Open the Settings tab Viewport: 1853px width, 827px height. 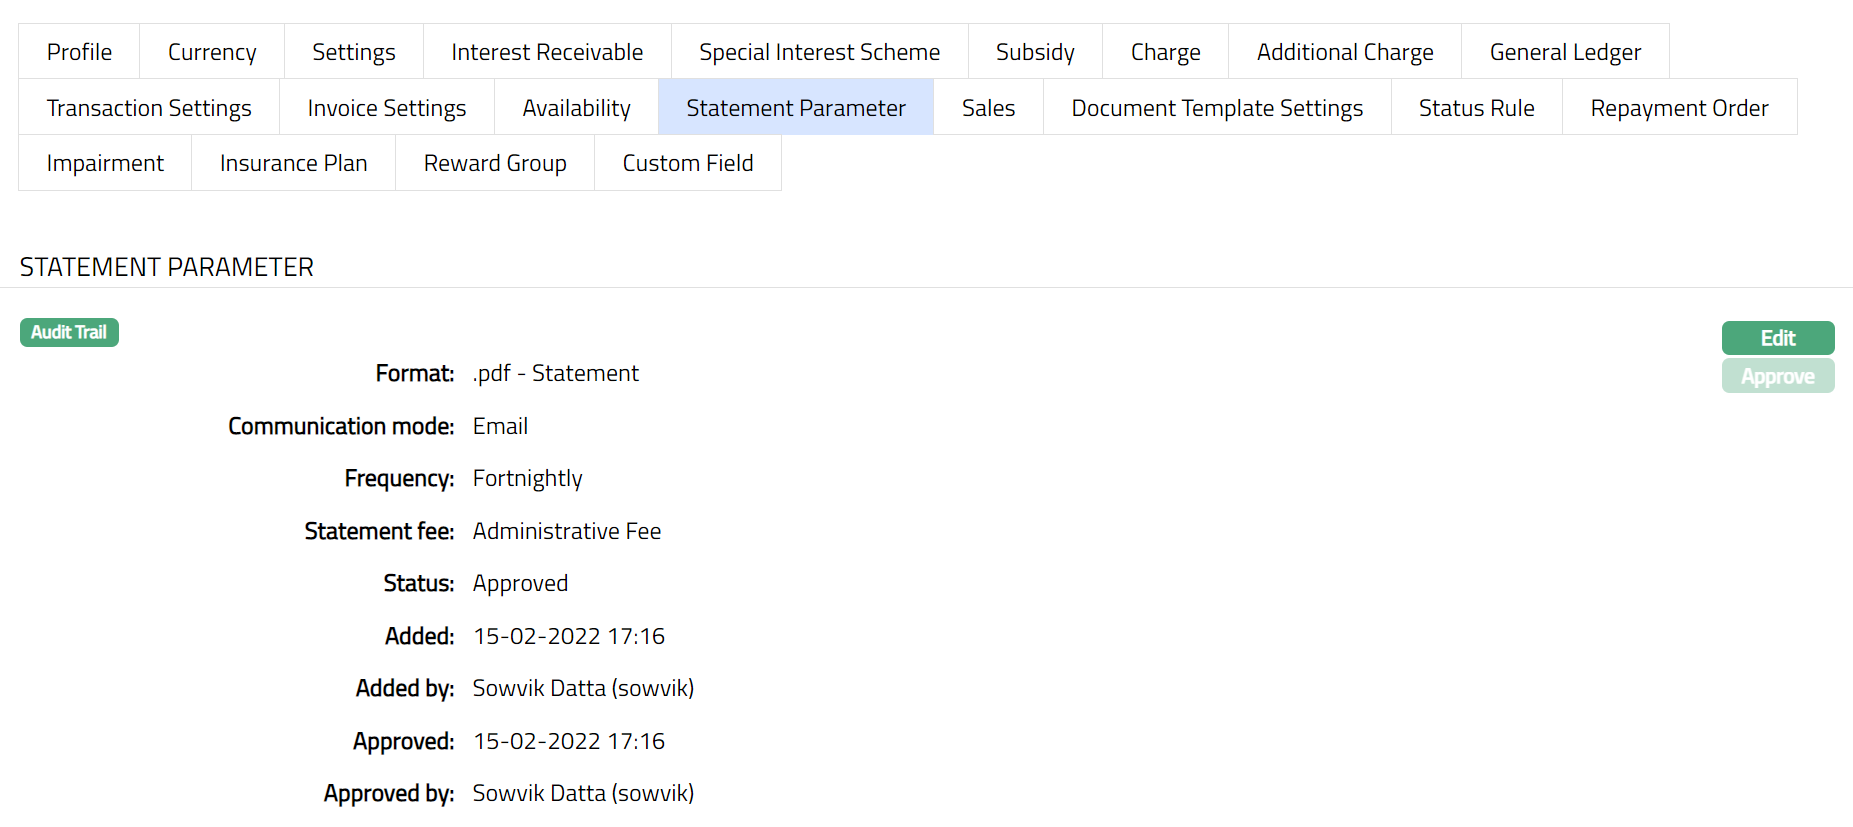pos(354,52)
